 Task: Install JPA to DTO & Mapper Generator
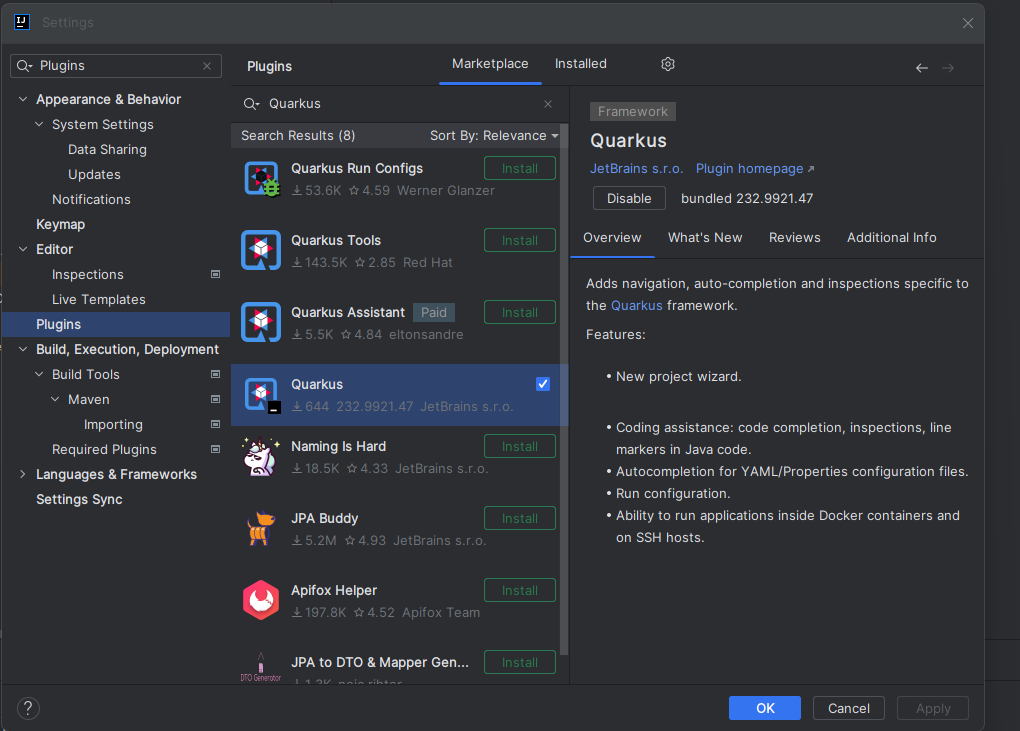(x=520, y=663)
